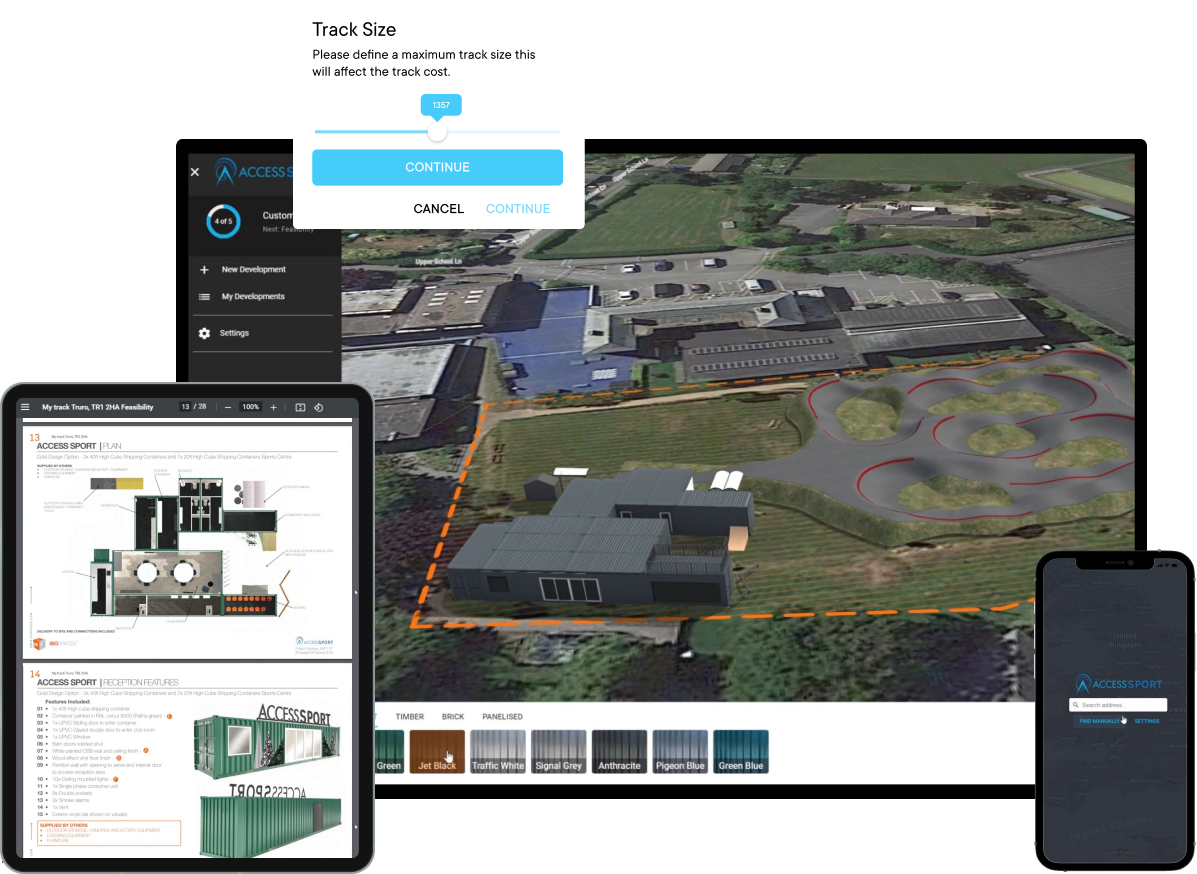Open Settings via the sidebar gear icon
The height and width of the screenshot is (874, 1197).
pos(204,334)
